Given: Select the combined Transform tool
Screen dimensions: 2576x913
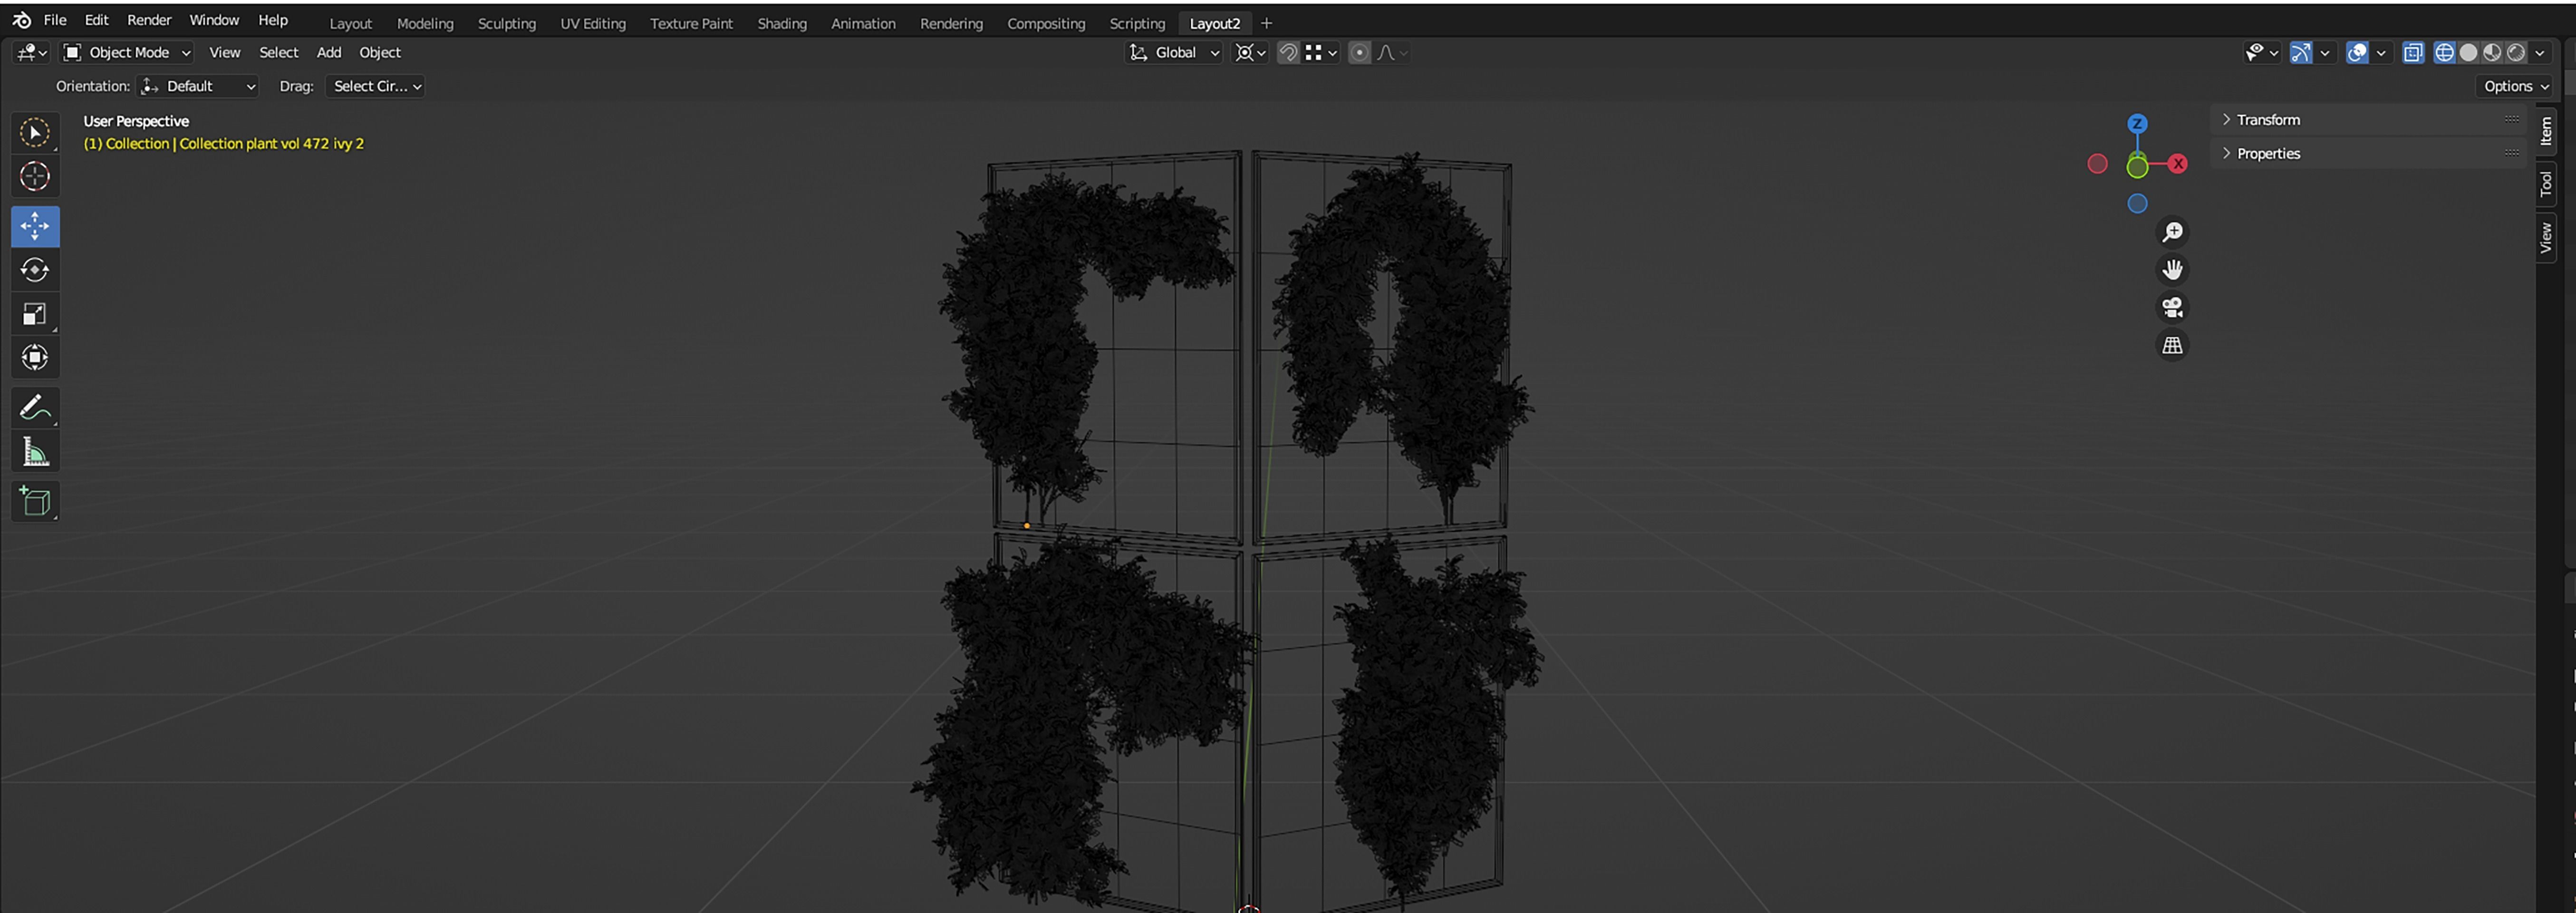Looking at the screenshot, I should [35, 358].
